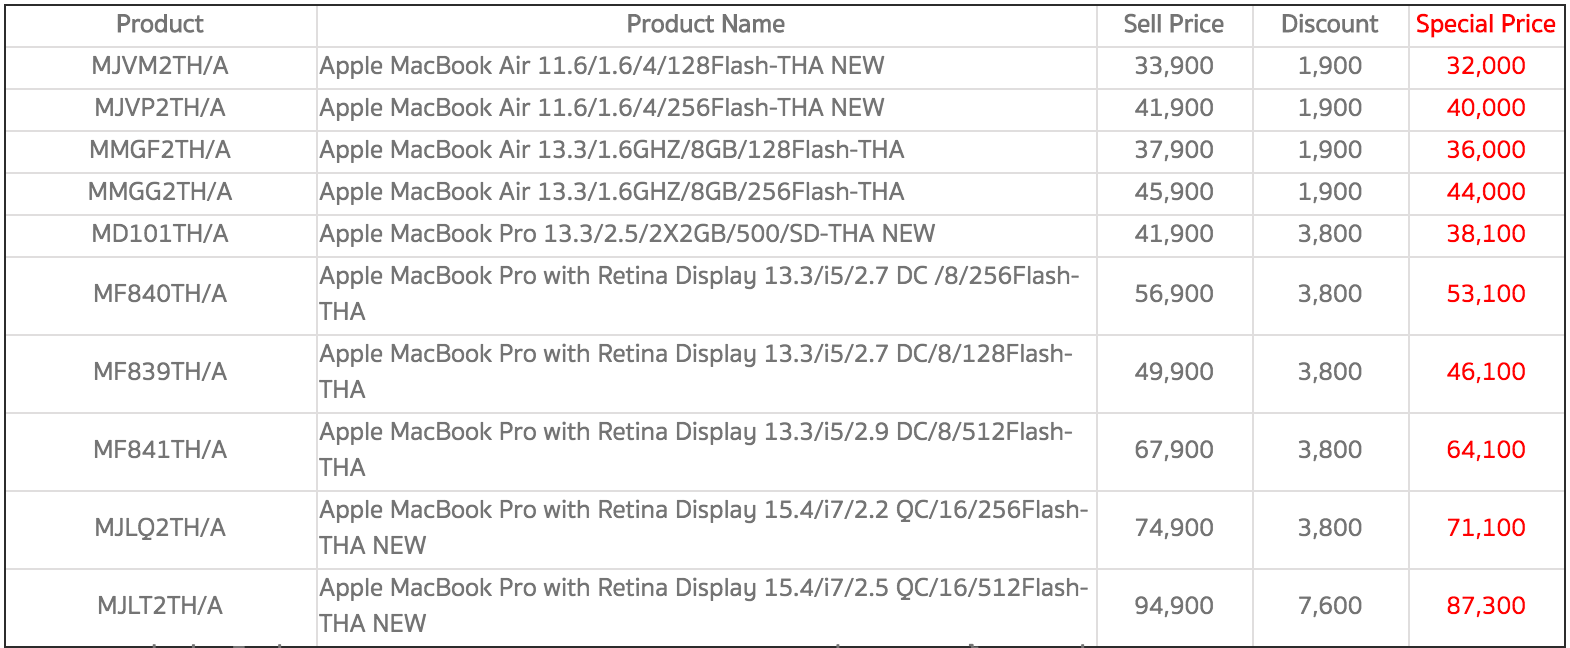Click the Discount column header
Image resolution: width=1570 pixels, height=648 pixels.
pyautogui.click(x=1329, y=24)
